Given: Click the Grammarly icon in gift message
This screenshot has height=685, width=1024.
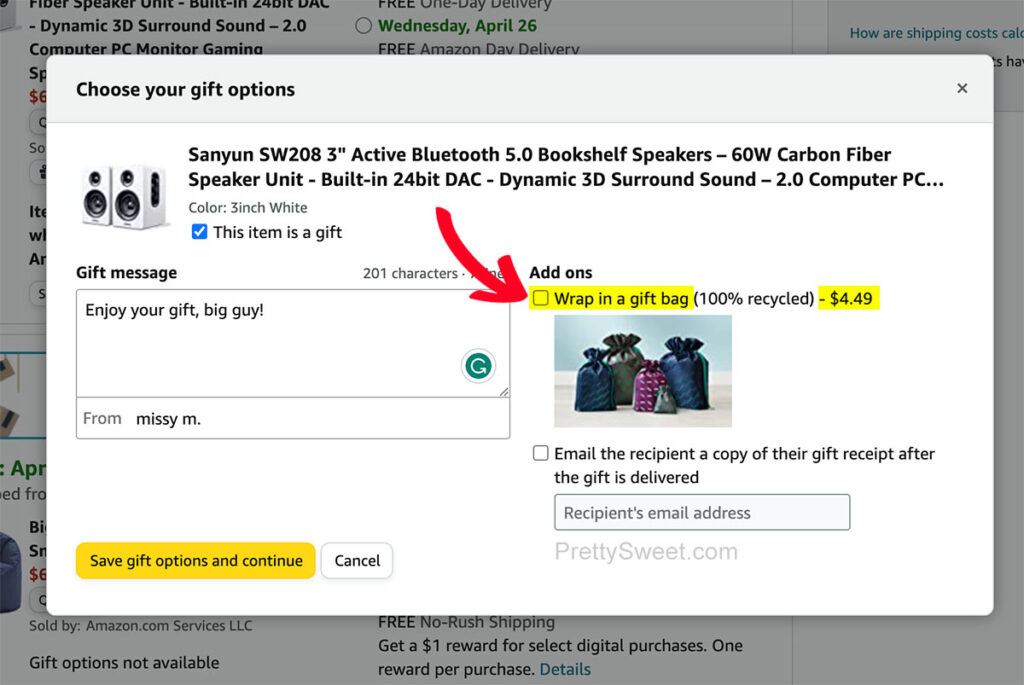Looking at the screenshot, I should click(x=478, y=366).
